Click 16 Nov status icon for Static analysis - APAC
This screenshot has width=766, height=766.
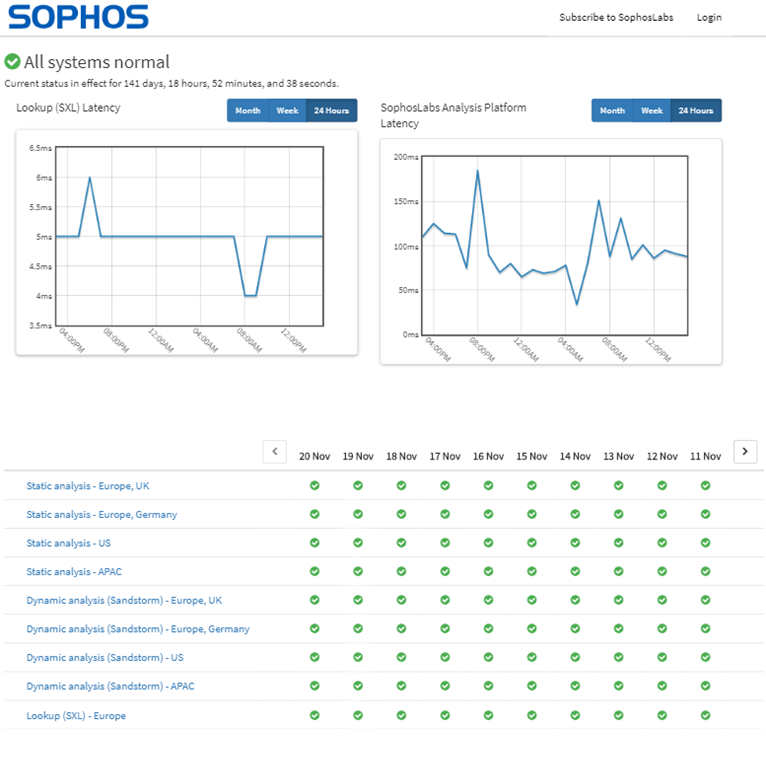click(x=489, y=571)
